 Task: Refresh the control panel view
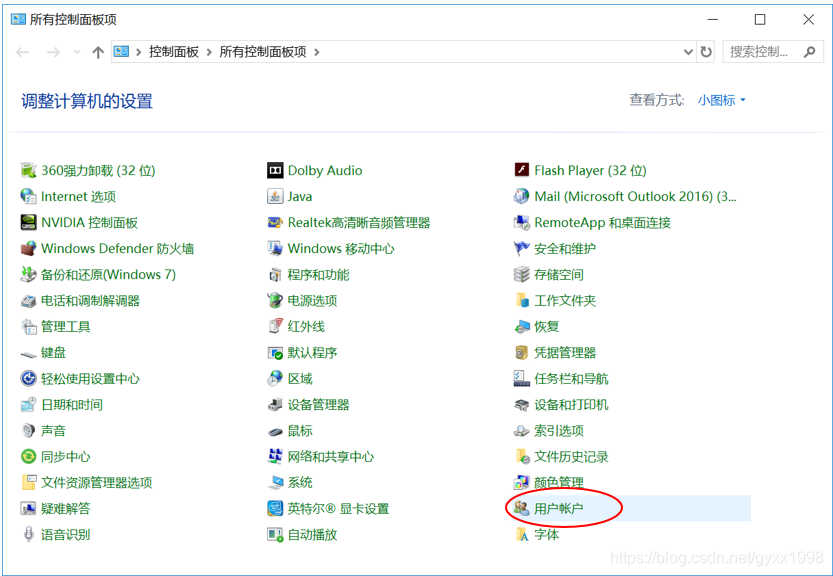pos(706,52)
